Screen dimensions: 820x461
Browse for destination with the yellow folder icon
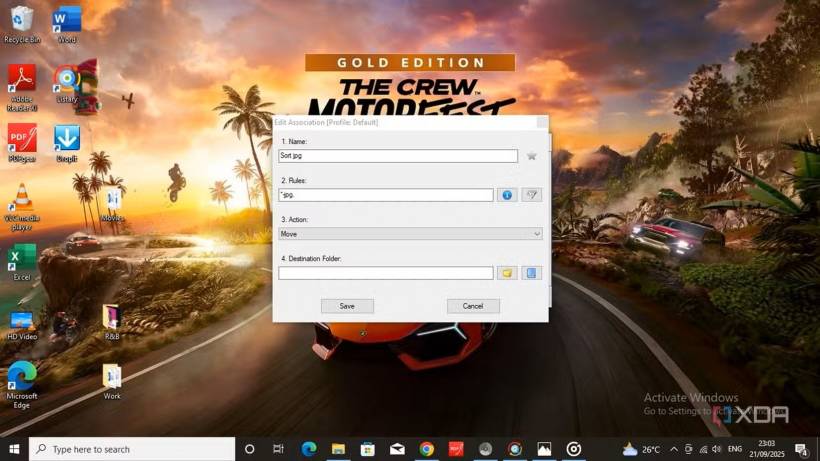coord(507,273)
